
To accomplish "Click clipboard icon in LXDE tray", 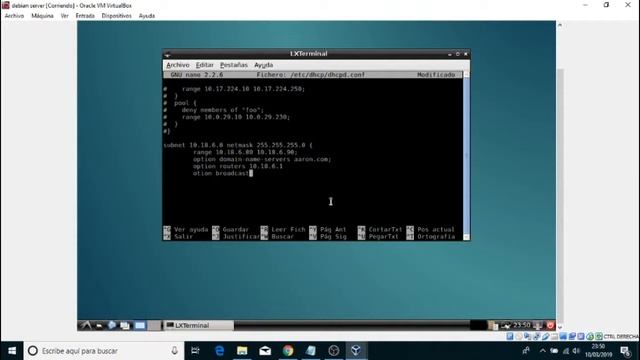I will pos(493,325).
